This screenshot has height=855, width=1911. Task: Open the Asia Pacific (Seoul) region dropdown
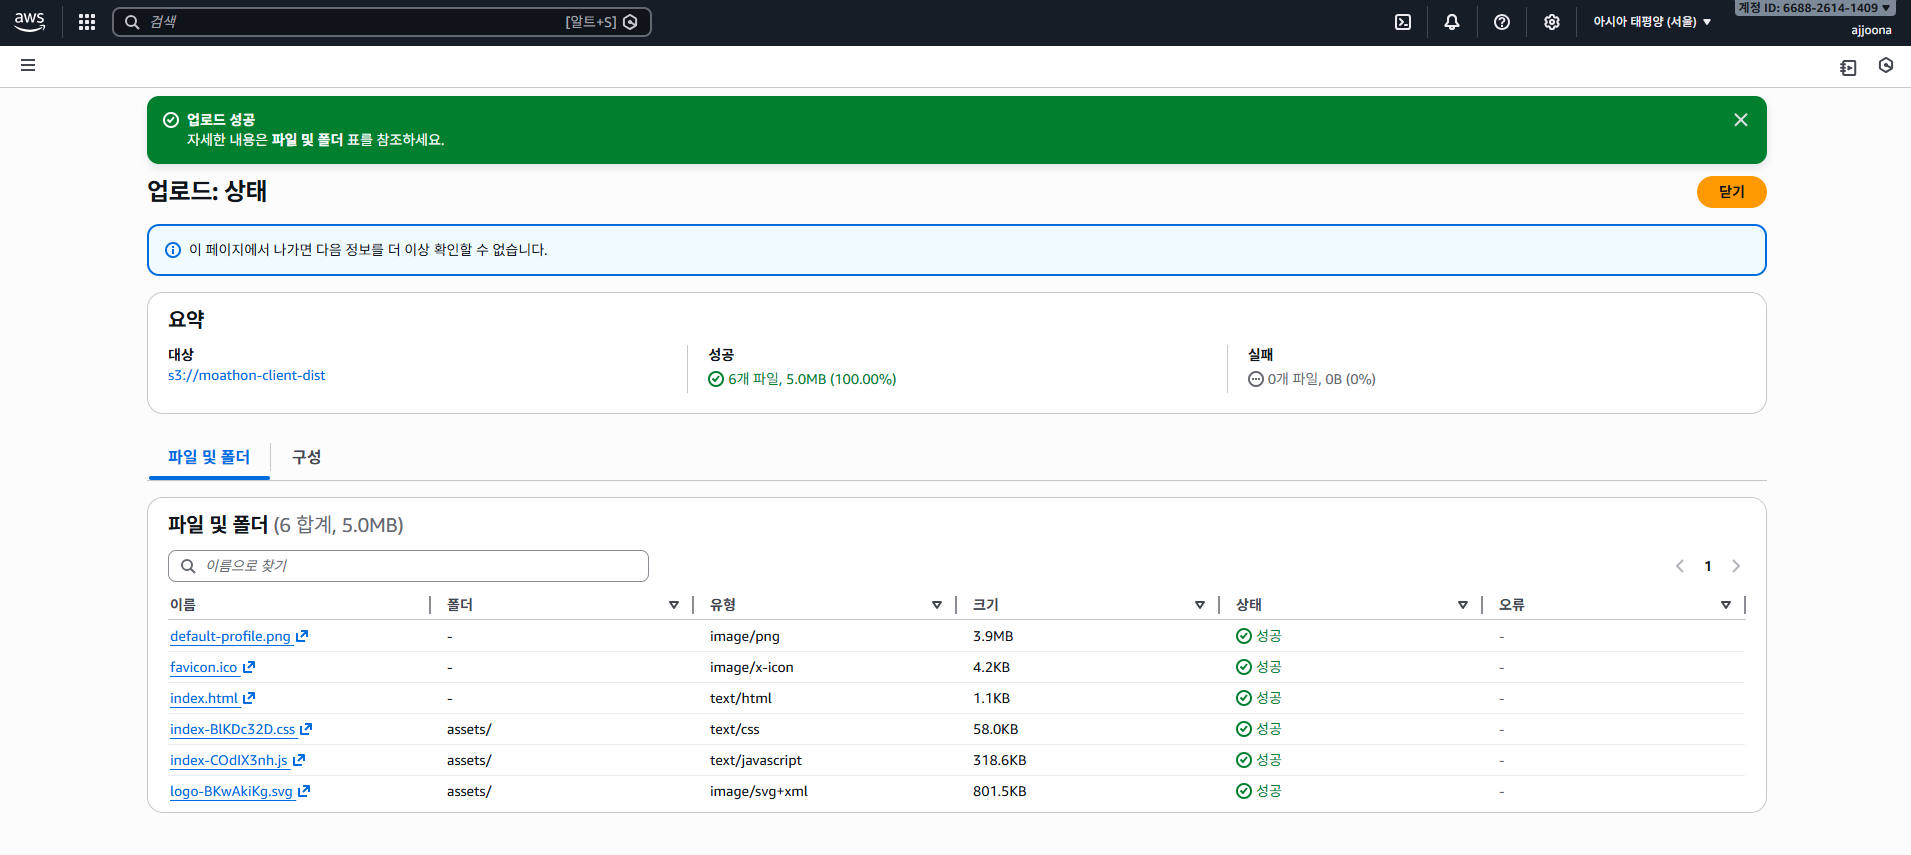(x=1651, y=22)
